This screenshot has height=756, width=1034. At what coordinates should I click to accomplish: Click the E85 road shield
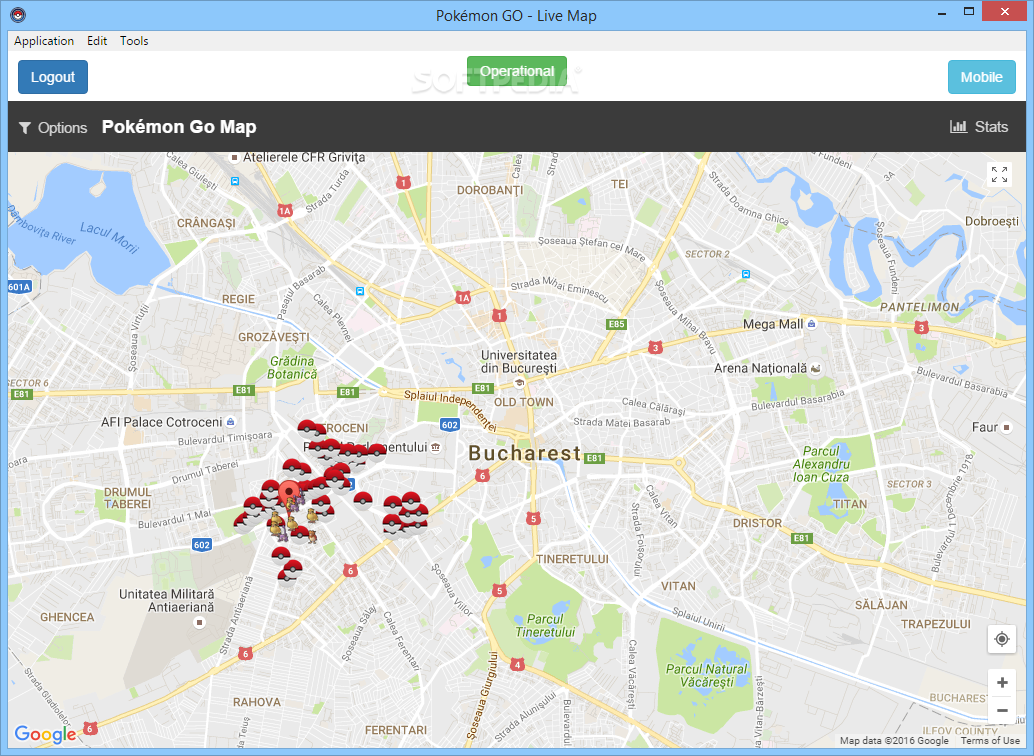[x=617, y=324]
